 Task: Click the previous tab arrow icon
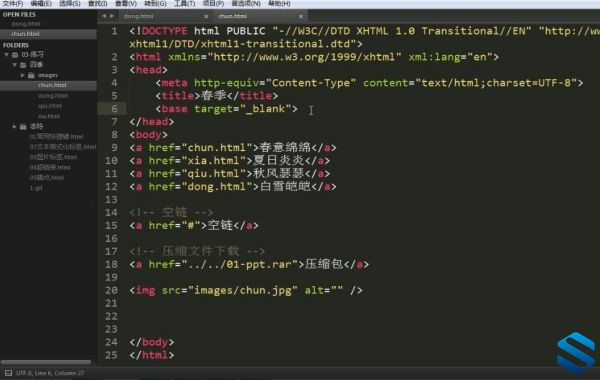click(104, 16)
